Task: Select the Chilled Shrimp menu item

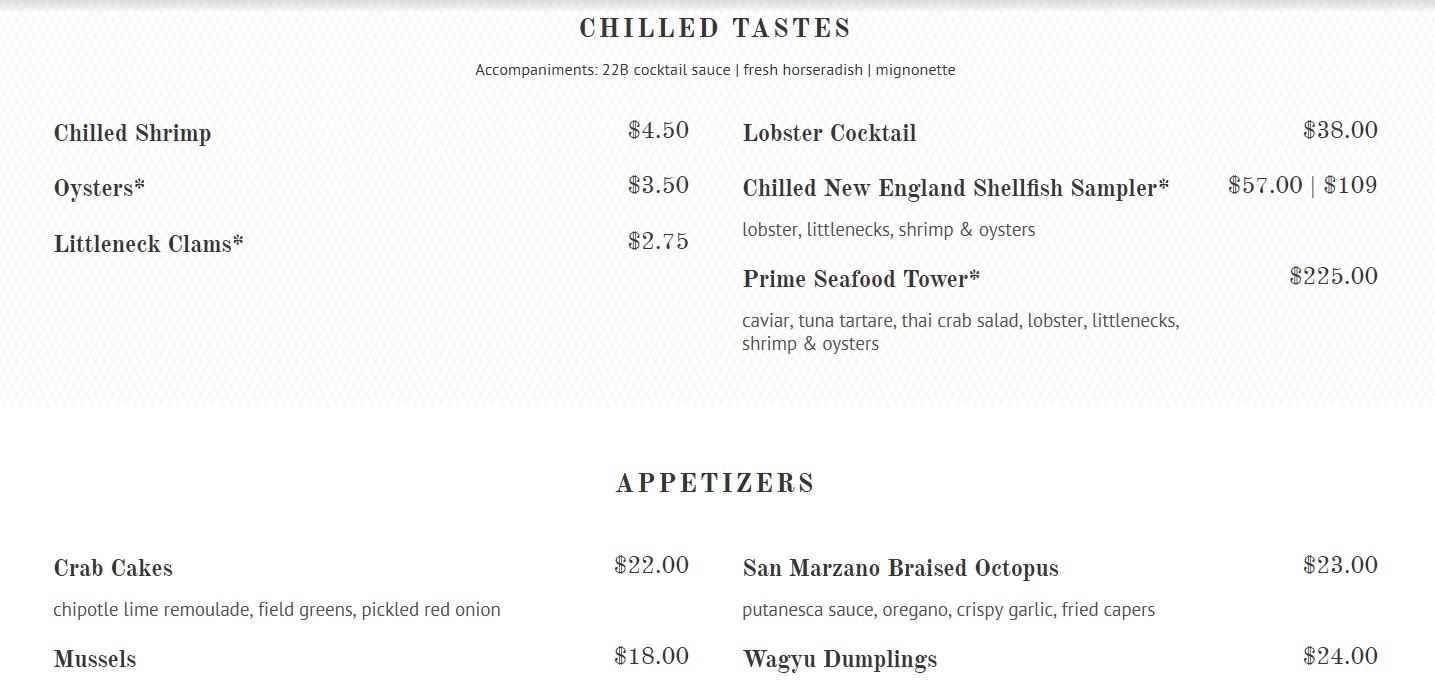Action: click(x=132, y=133)
